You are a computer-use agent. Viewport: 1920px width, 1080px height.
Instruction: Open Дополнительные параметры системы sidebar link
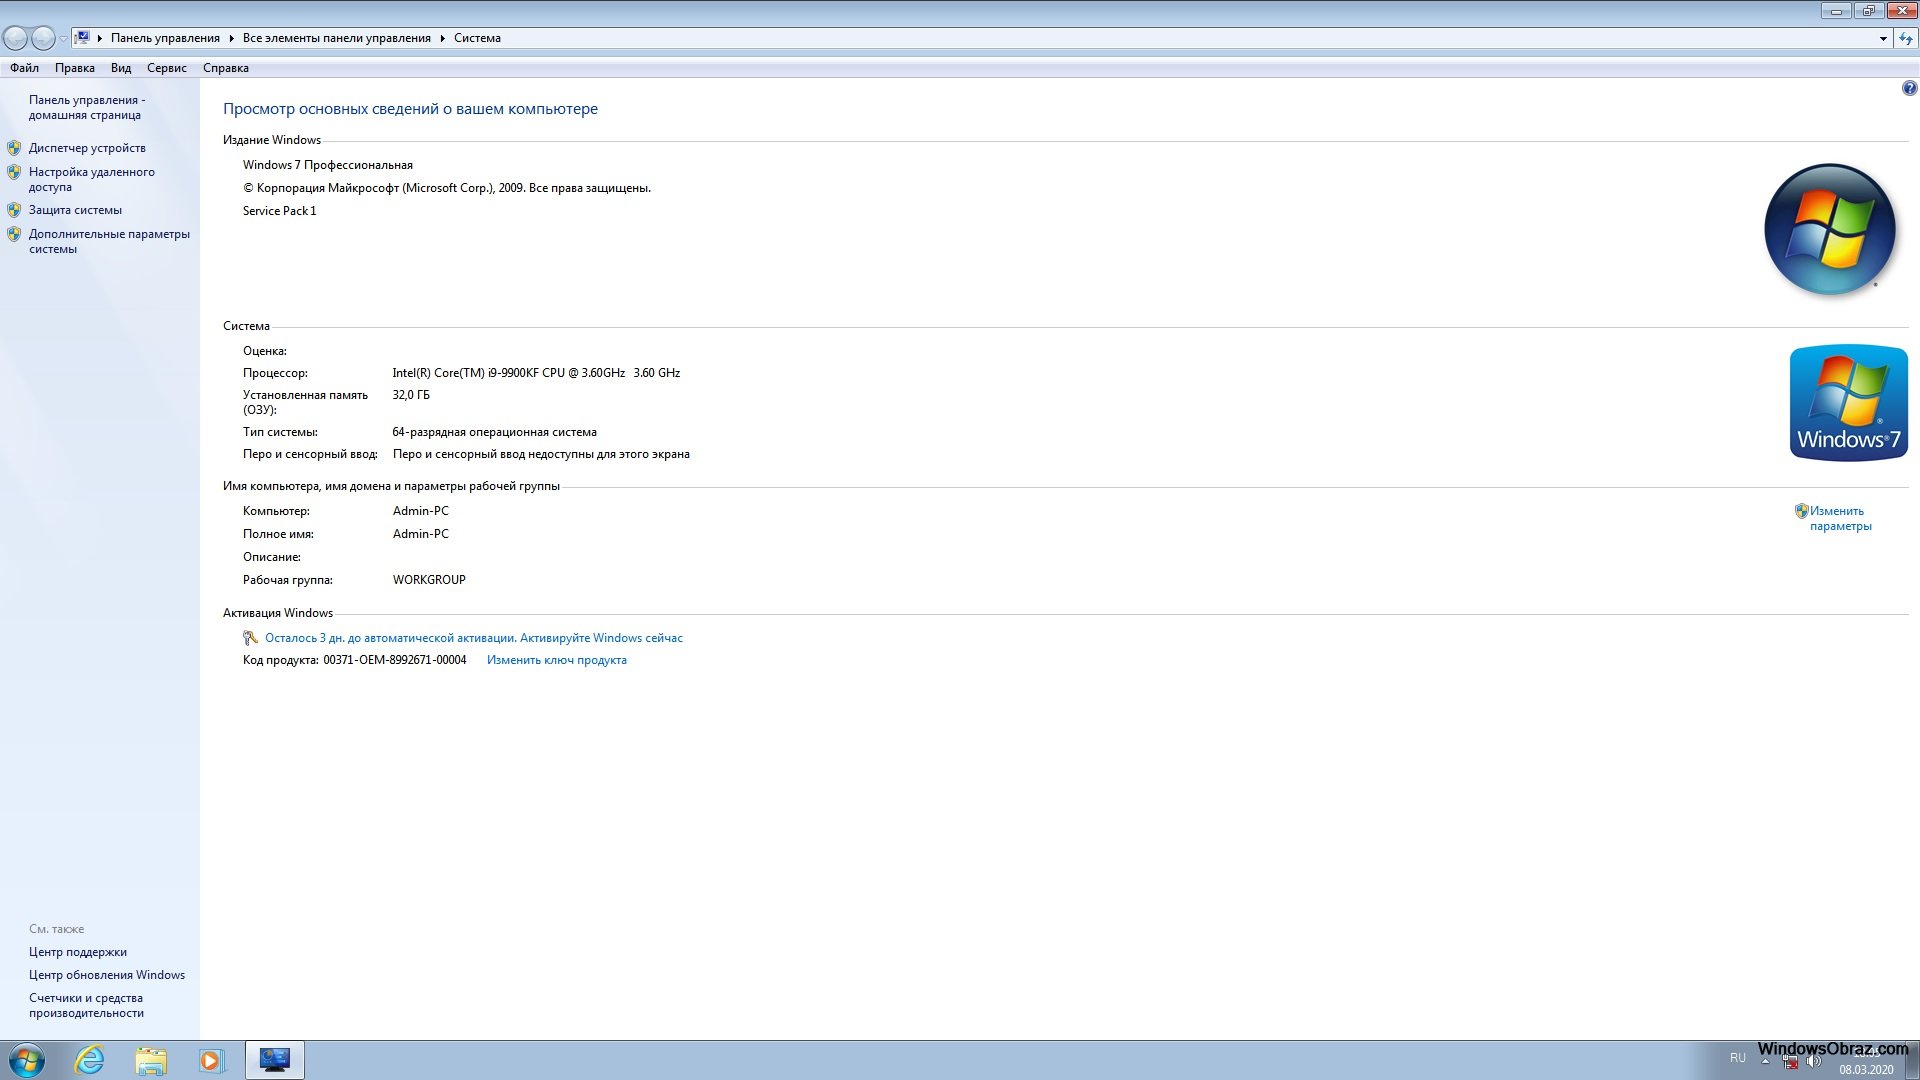click(109, 240)
